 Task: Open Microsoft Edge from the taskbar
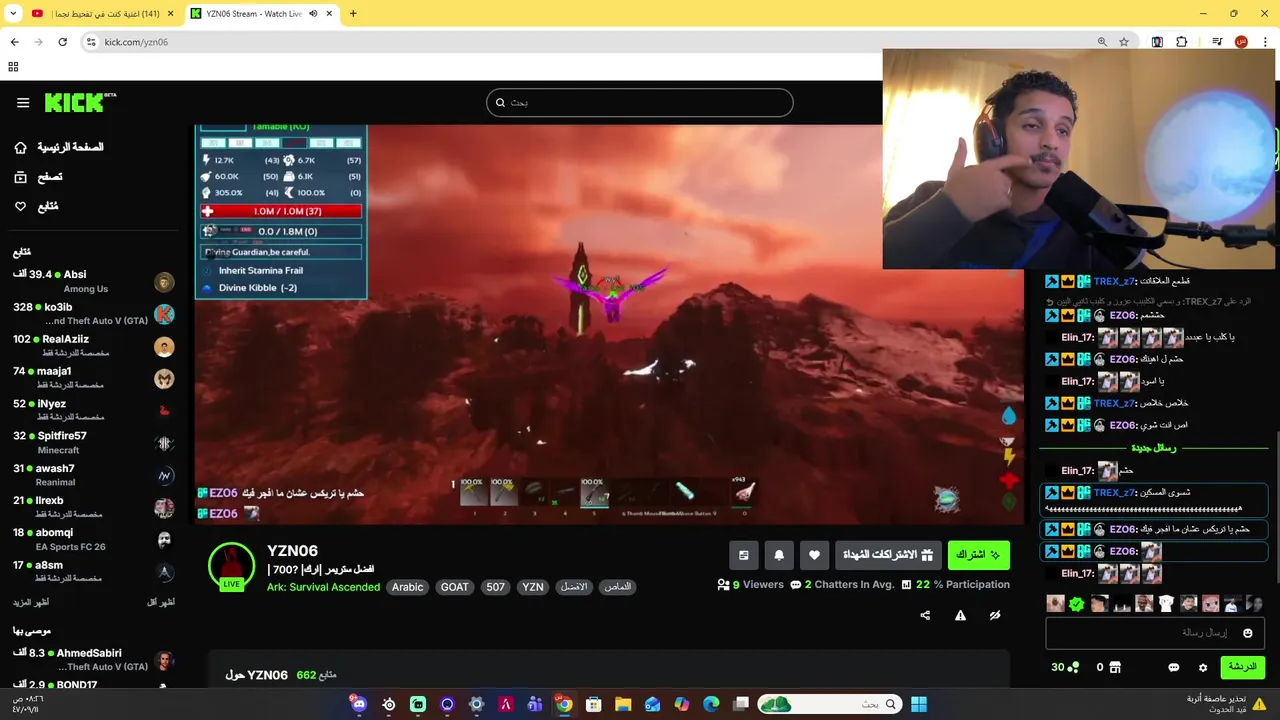(x=711, y=704)
